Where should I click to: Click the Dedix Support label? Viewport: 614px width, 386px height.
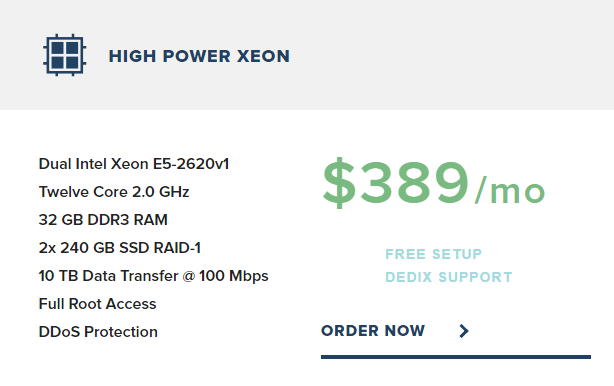449,277
